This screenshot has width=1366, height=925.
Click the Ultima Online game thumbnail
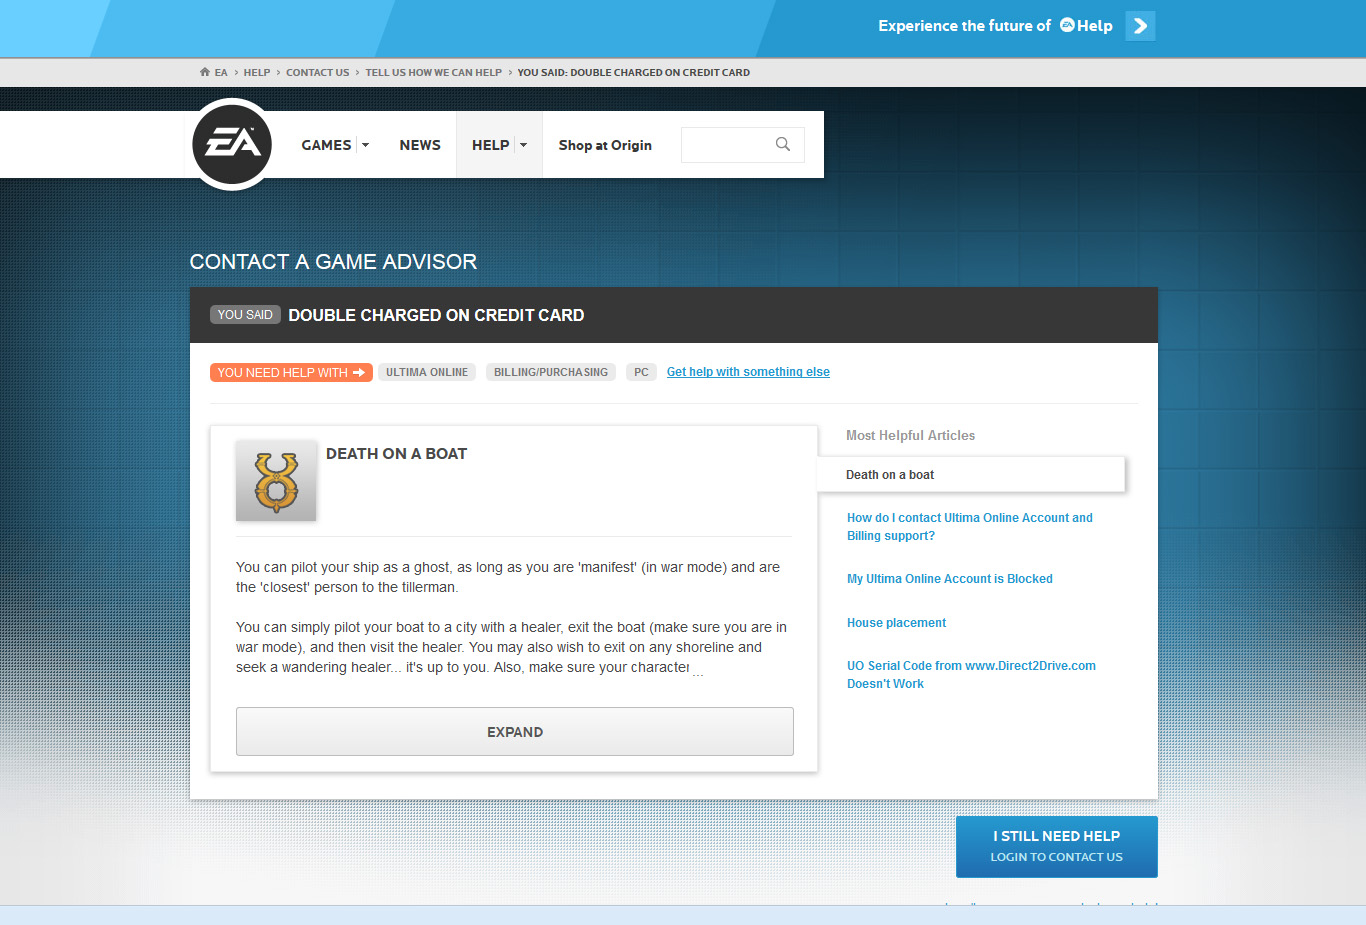pyautogui.click(x=276, y=481)
